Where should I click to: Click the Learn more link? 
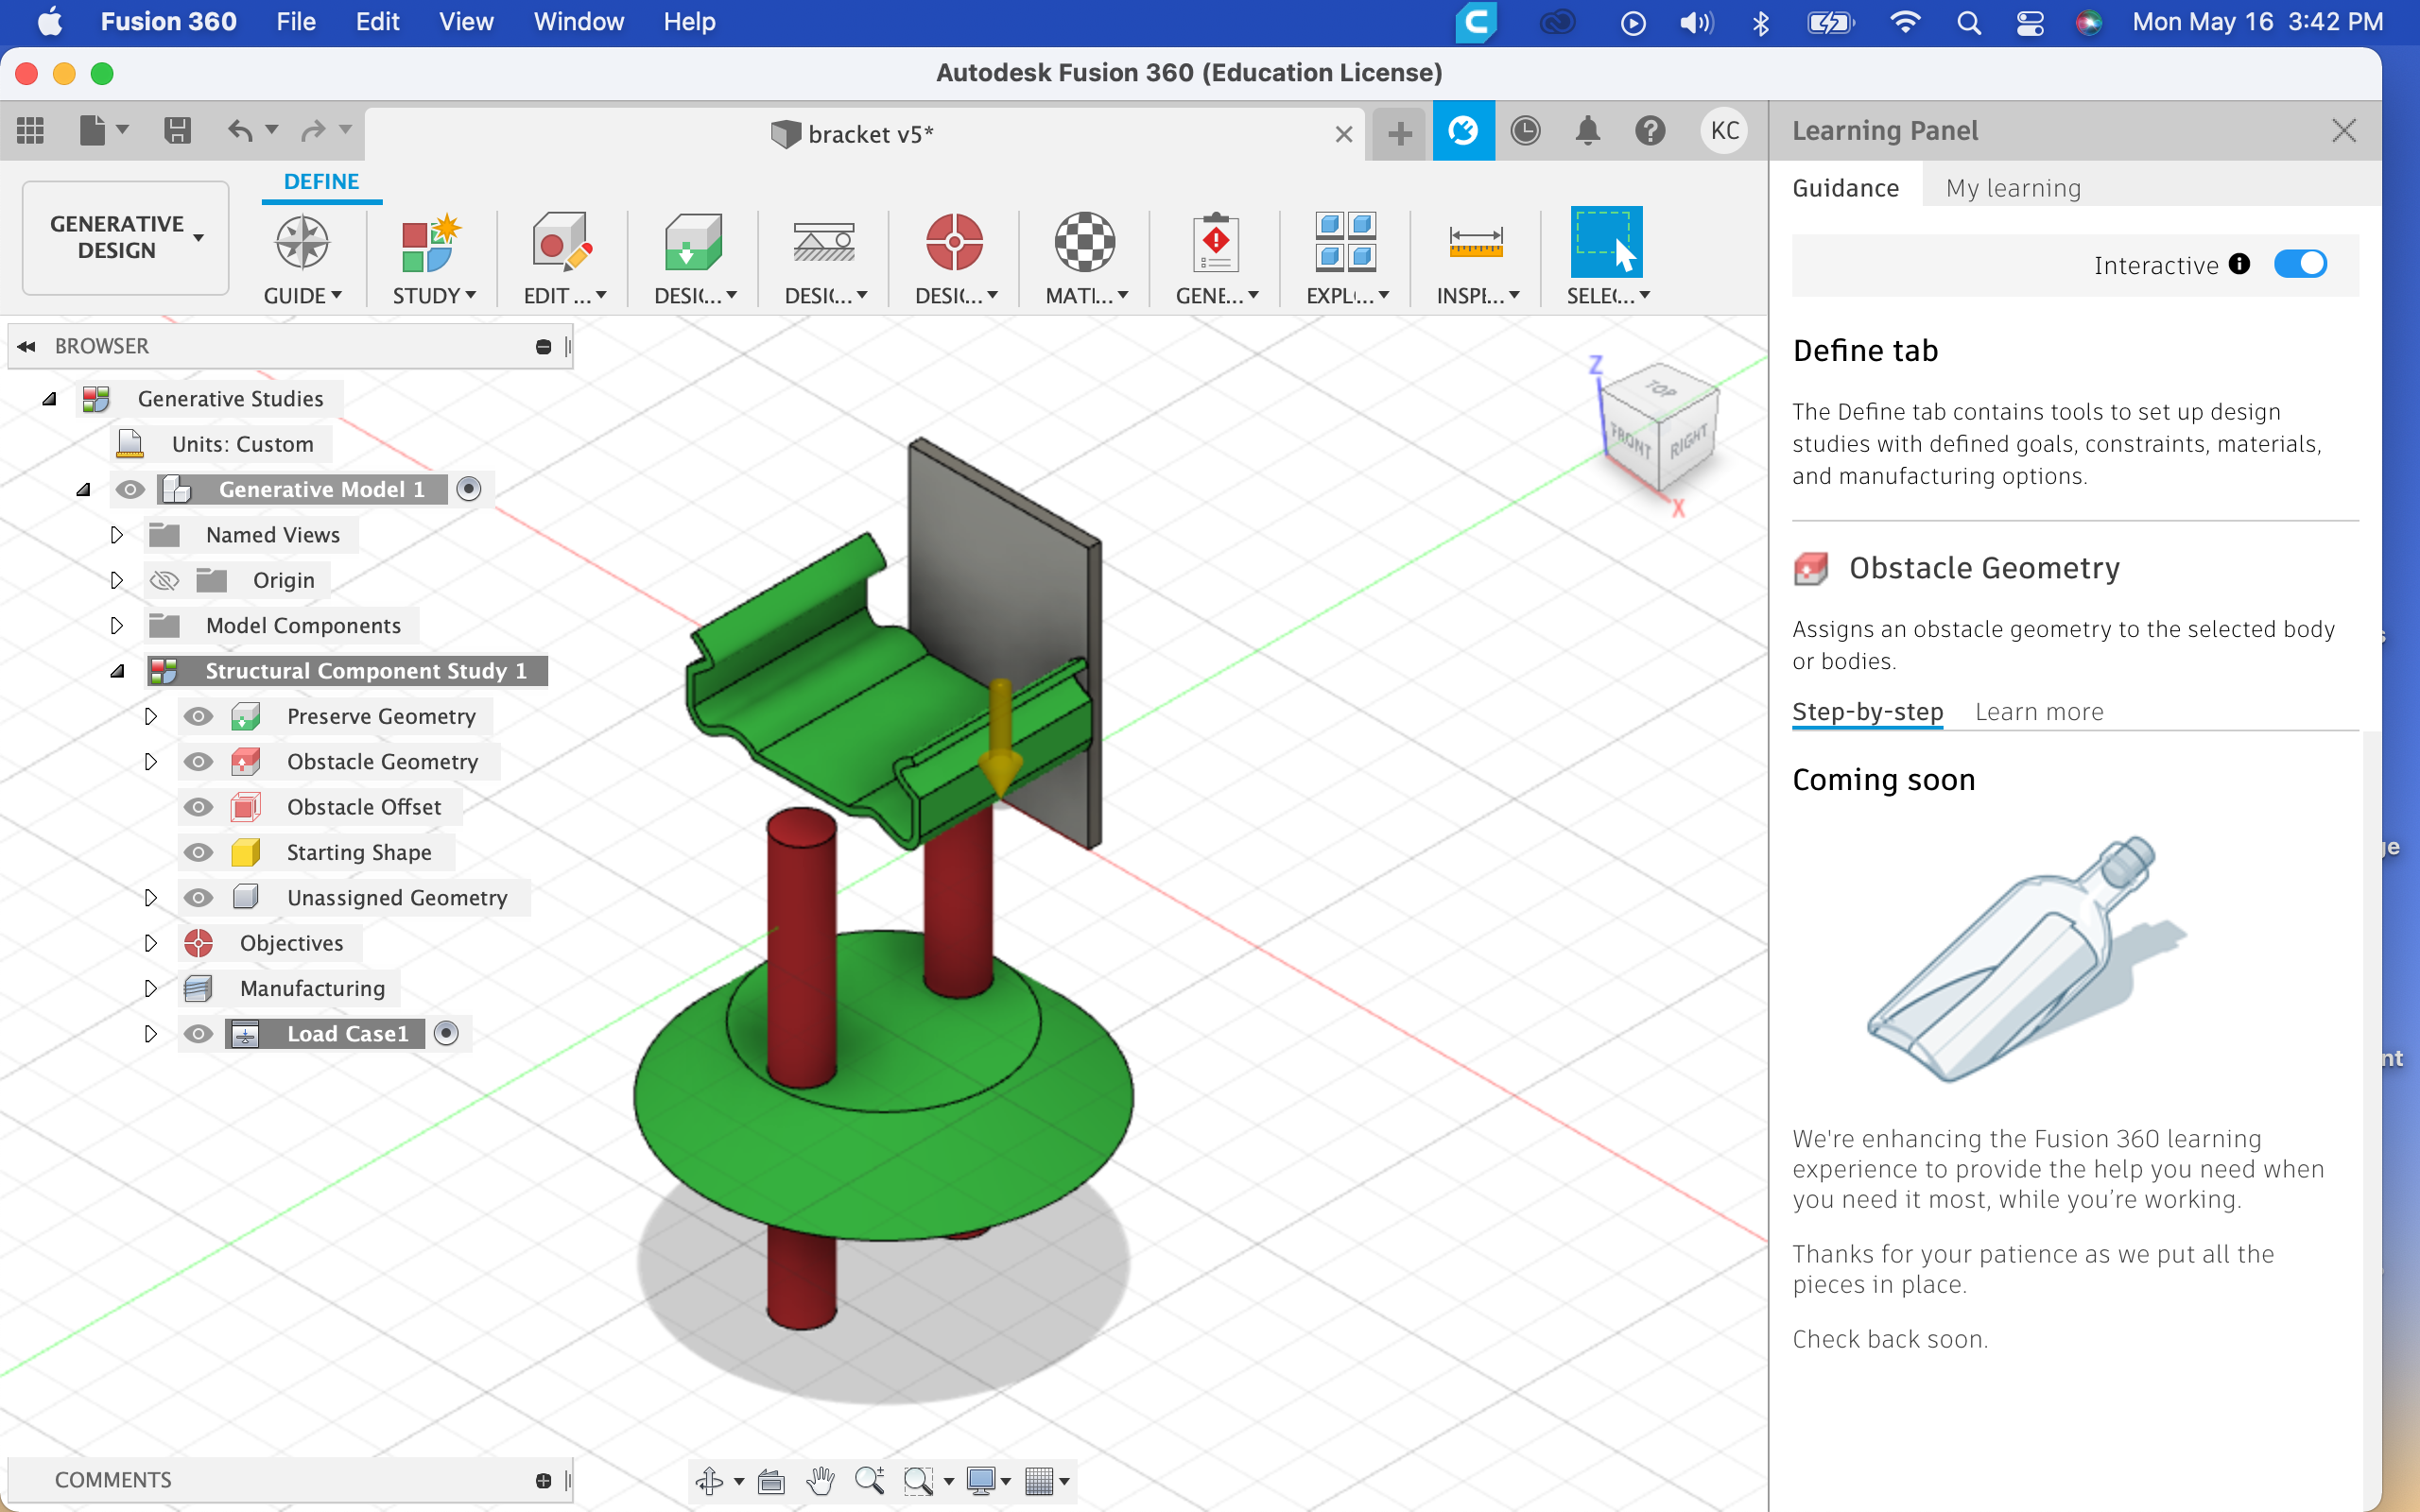pyautogui.click(x=2038, y=711)
